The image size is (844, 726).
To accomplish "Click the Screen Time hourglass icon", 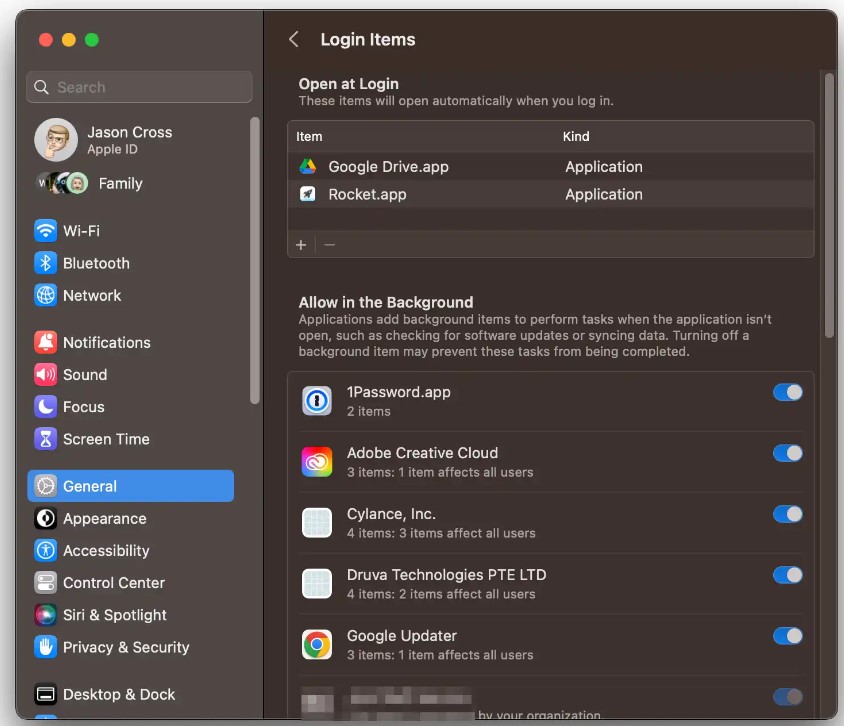I will (x=46, y=439).
